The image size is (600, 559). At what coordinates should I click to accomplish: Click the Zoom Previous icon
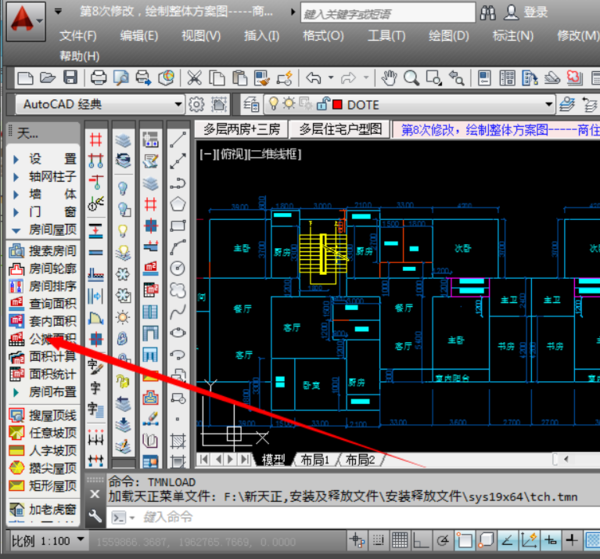coord(456,78)
